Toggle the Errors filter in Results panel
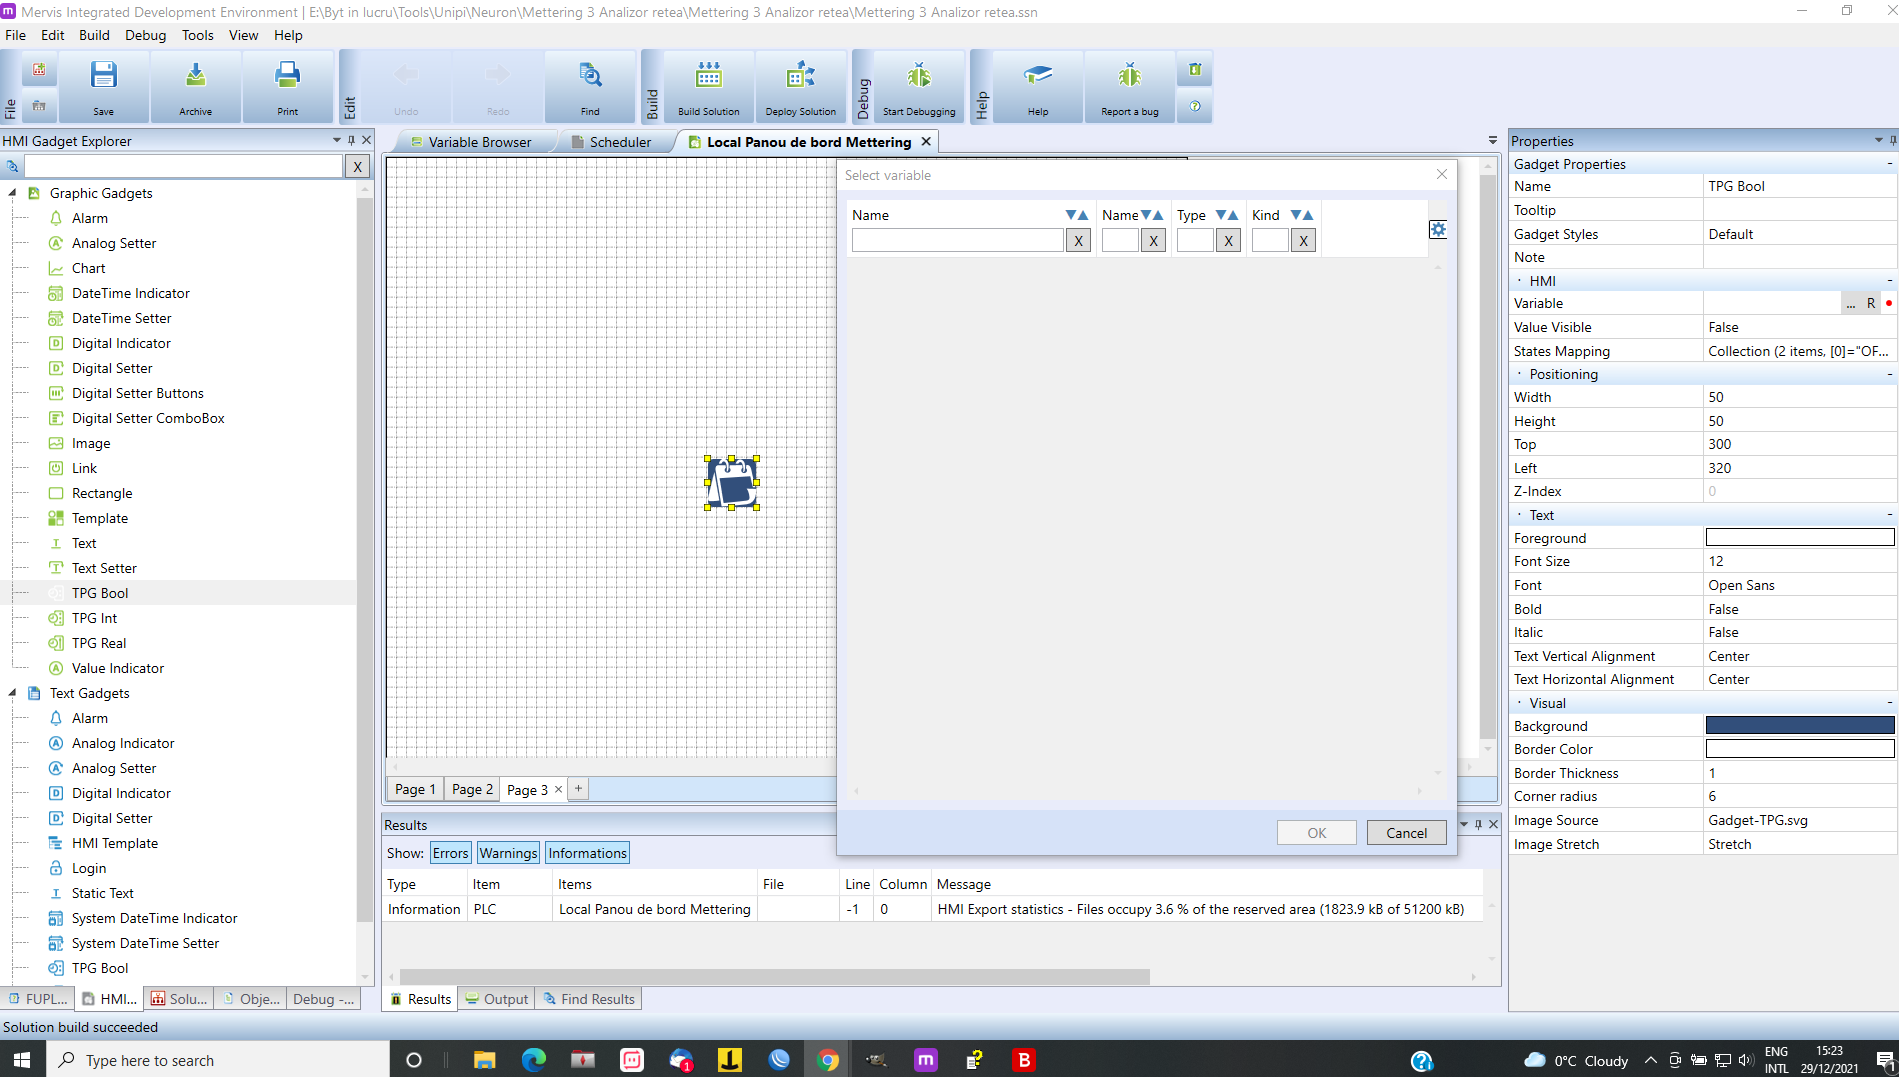 [450, 852]
